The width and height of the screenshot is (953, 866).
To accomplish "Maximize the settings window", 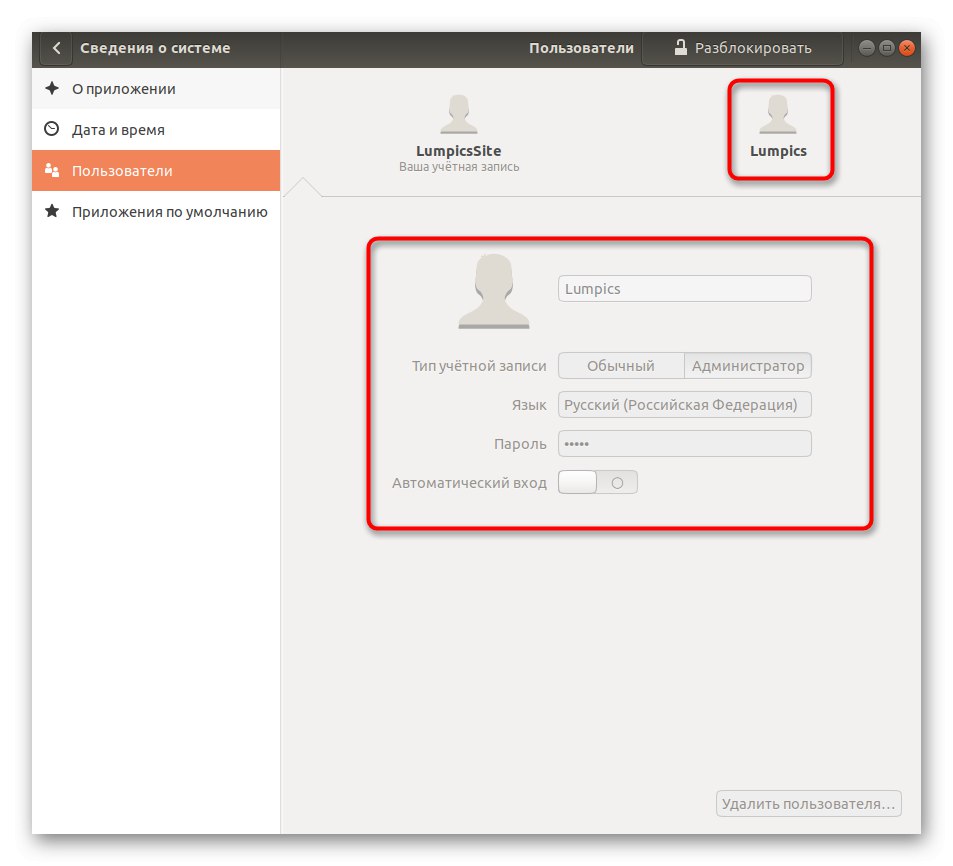I will pyautogui.click(x=887, y=48).
